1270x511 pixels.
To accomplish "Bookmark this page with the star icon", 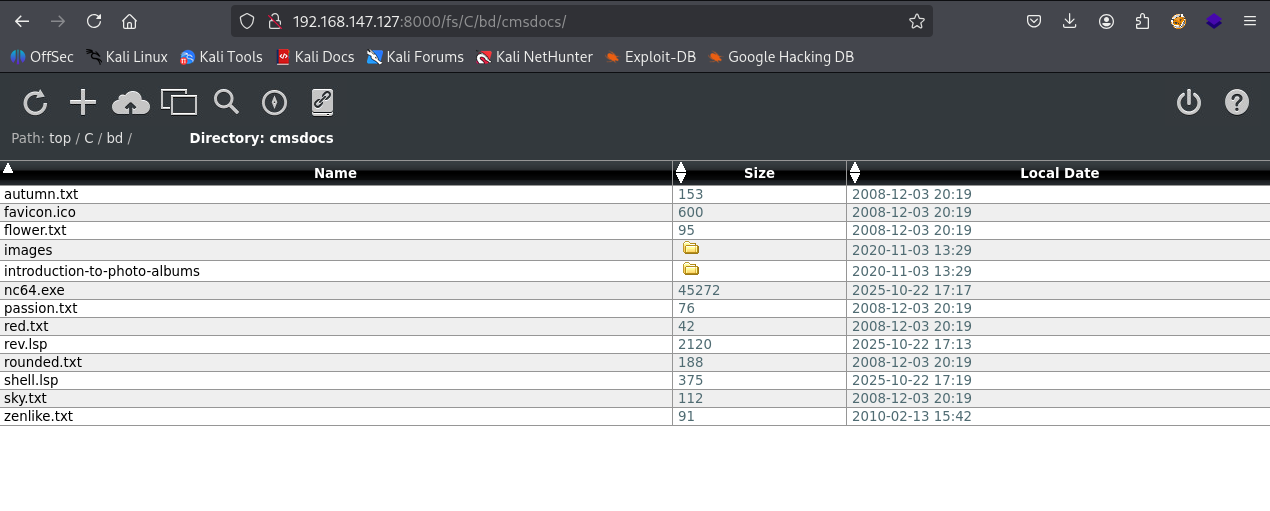I will pyautogui.click(x=916, y=21).
